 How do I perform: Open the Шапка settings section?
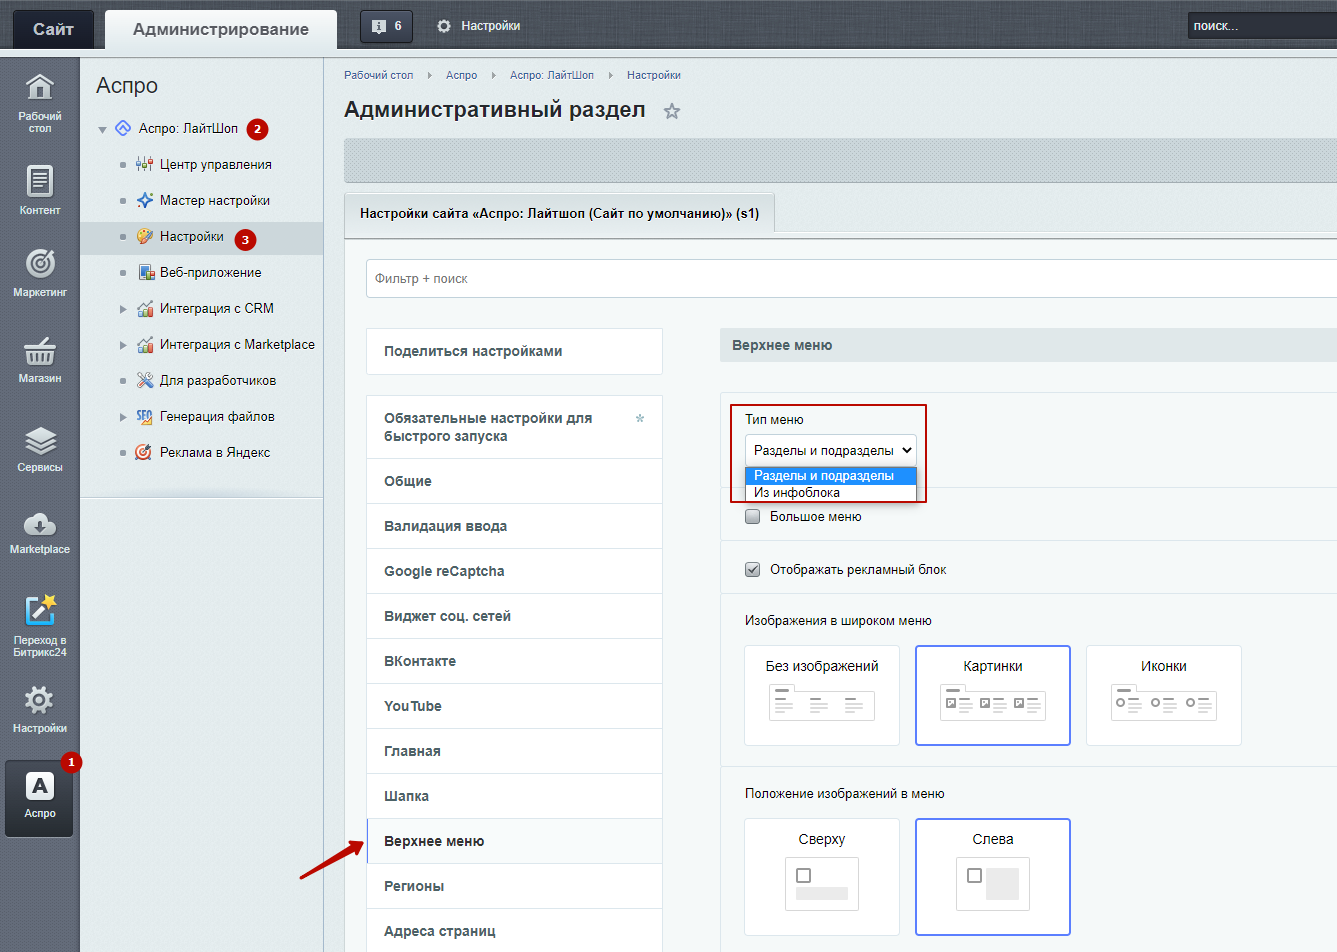(x=514, y=796)
